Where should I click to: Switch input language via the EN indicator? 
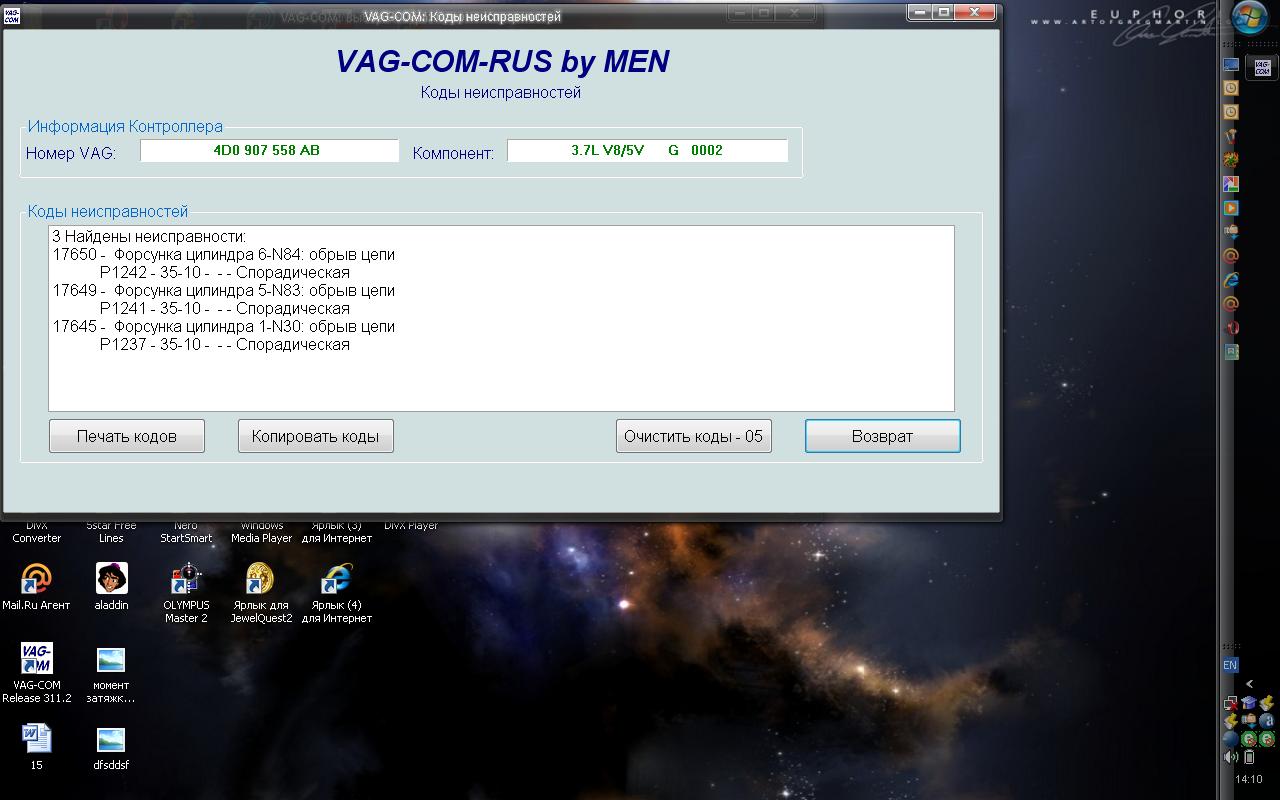click(1230, 665)
